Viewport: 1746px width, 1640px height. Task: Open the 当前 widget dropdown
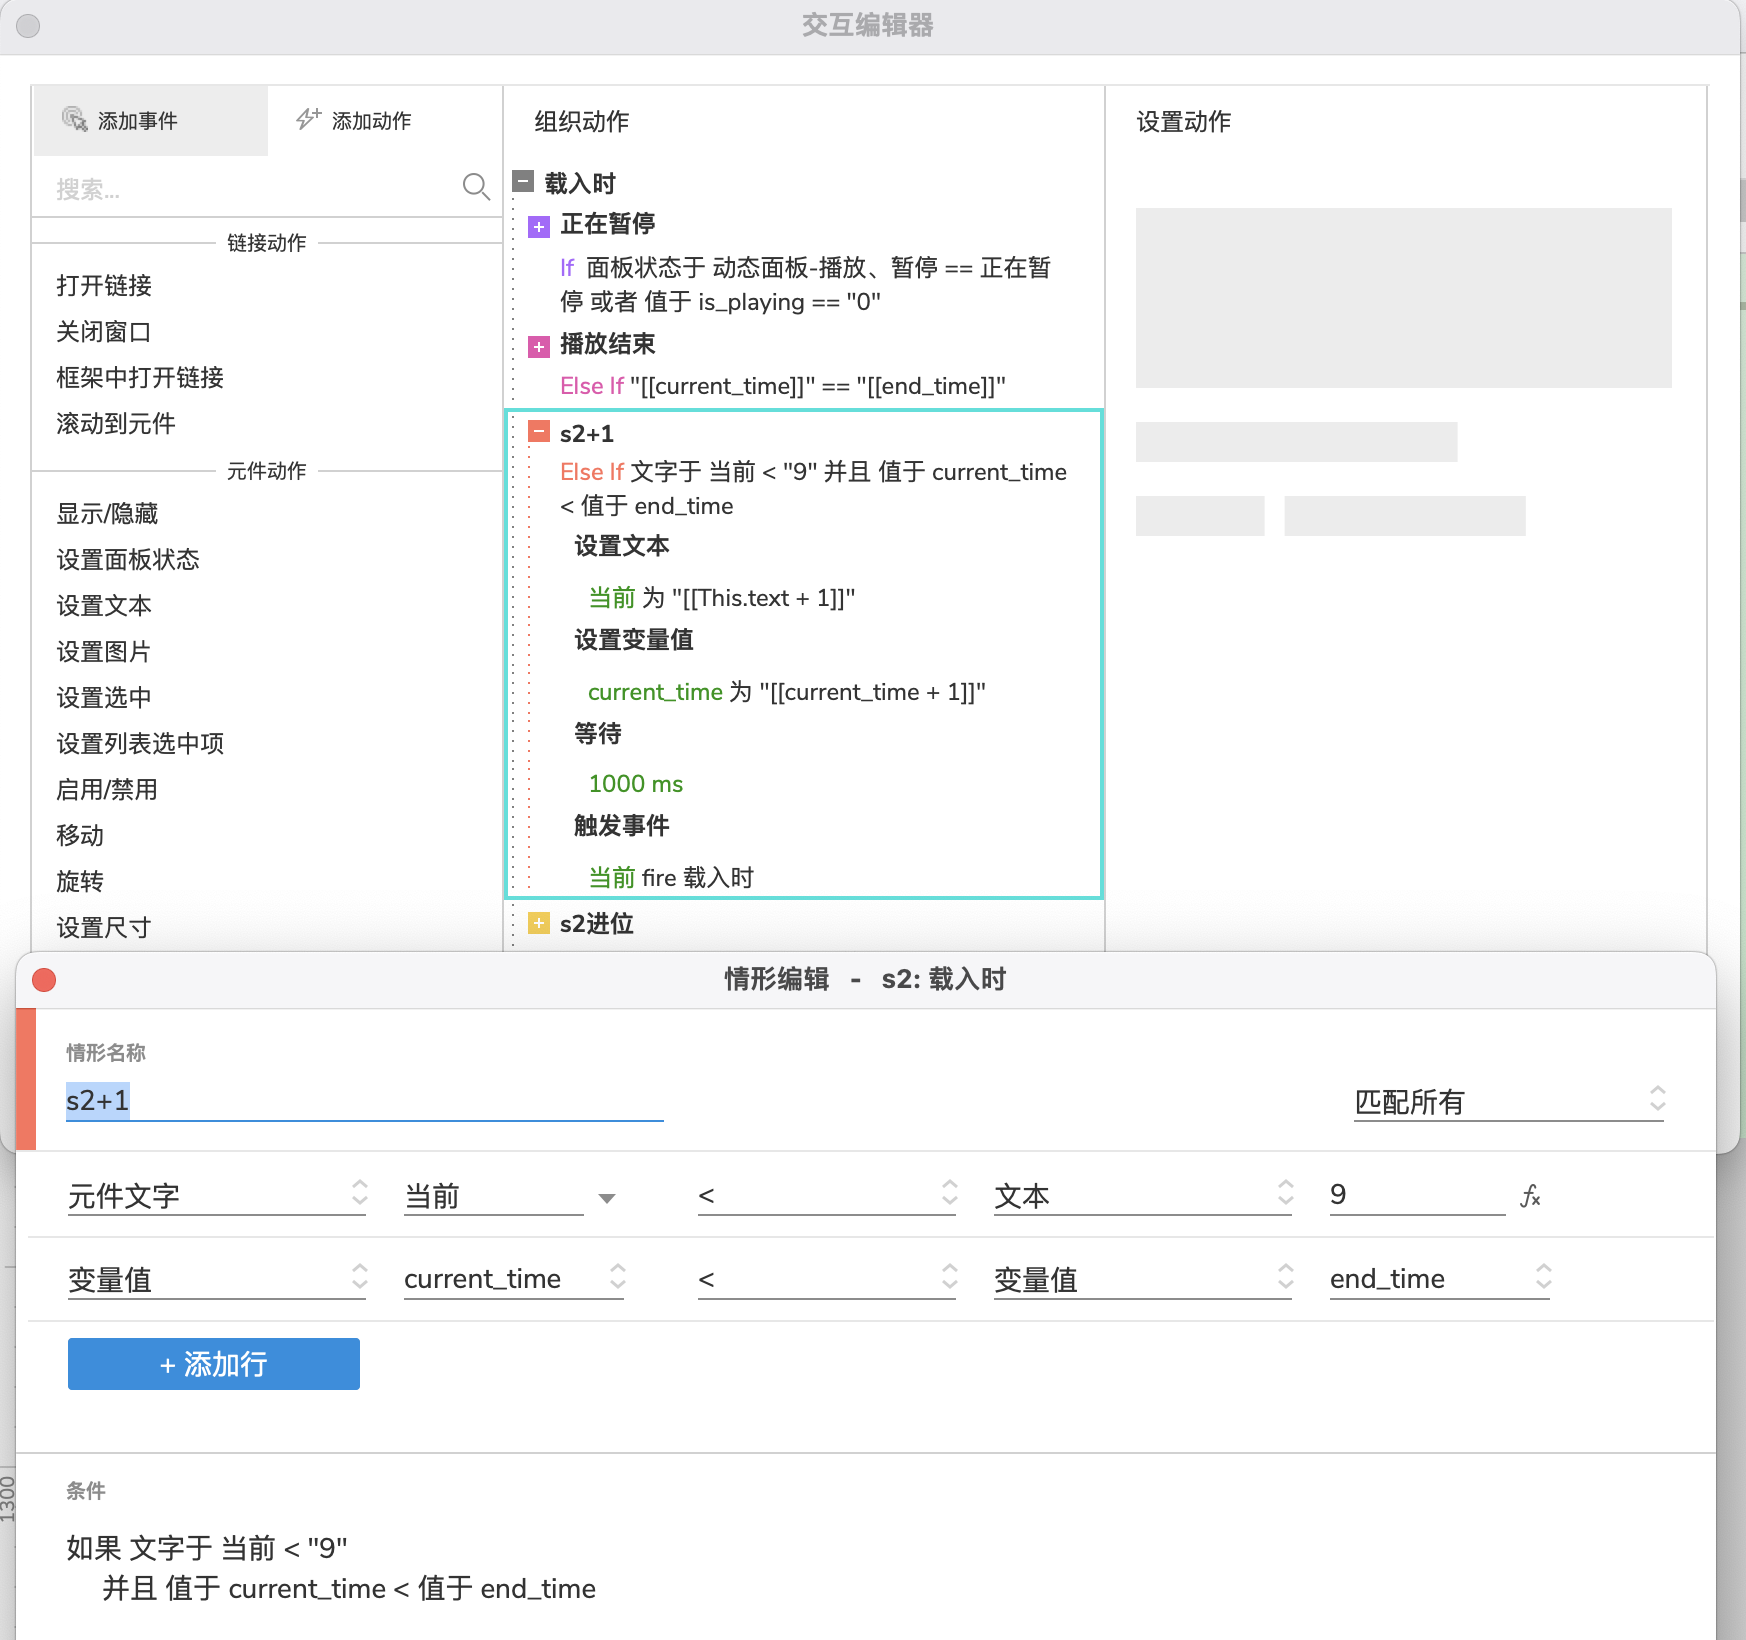coord(509,1195)
